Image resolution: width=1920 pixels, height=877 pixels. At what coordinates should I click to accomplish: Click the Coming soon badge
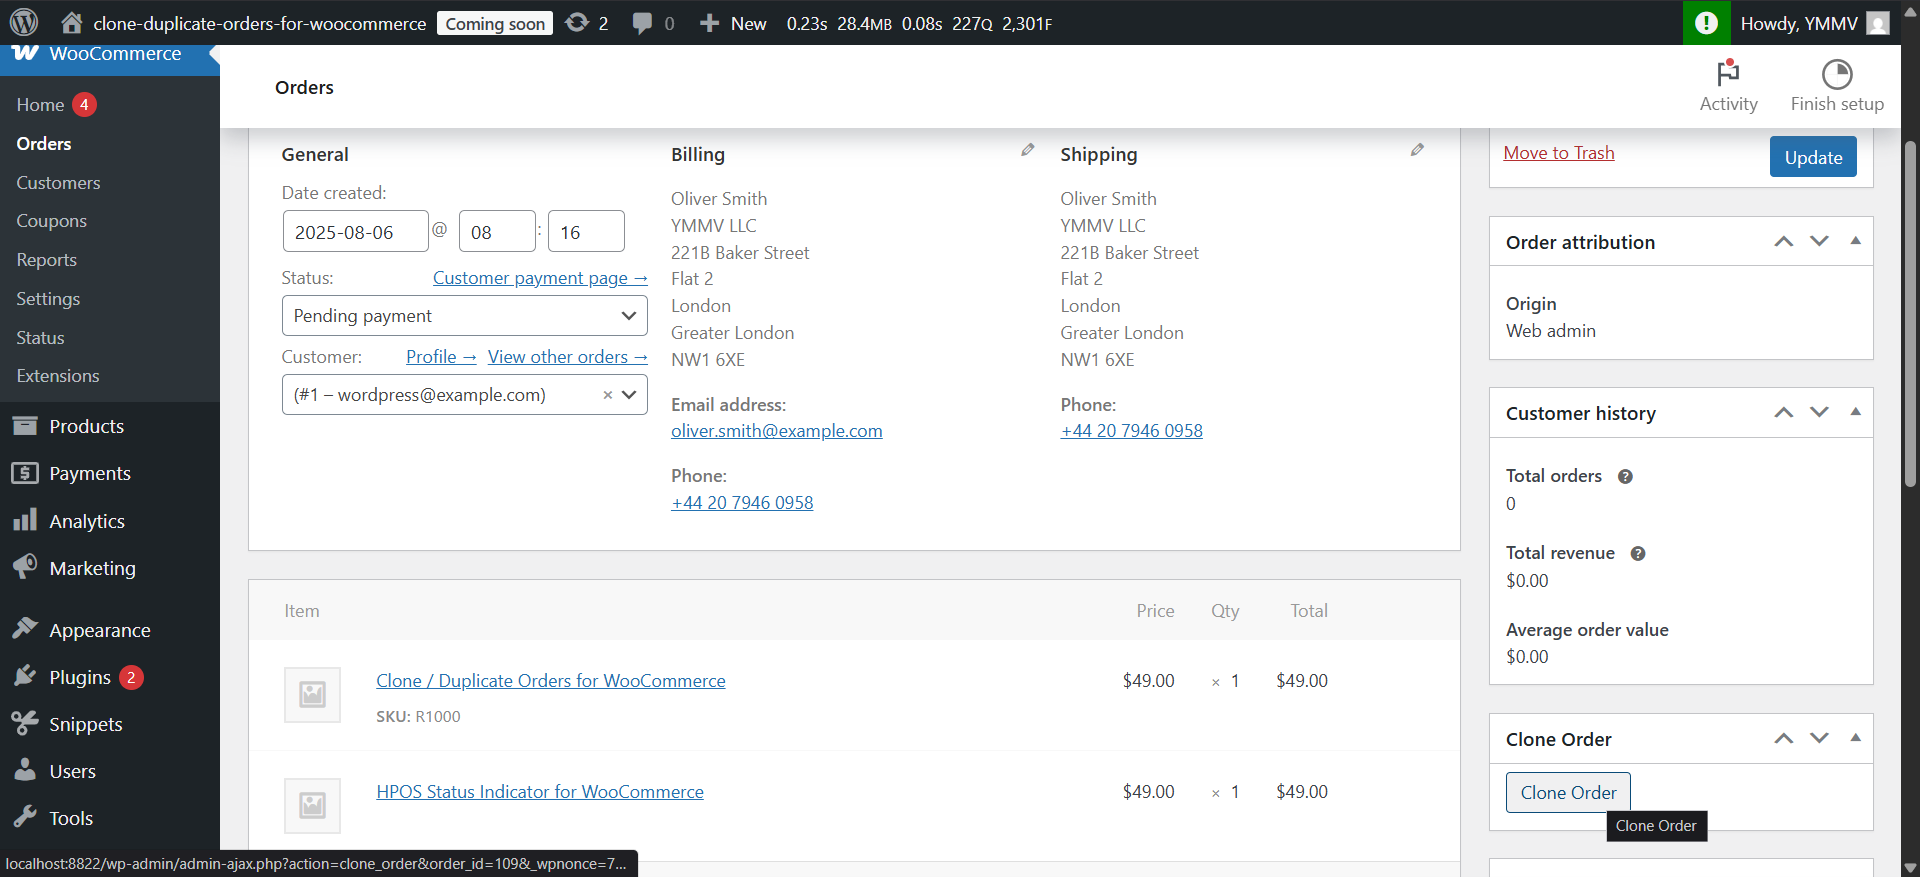(495, 23)
